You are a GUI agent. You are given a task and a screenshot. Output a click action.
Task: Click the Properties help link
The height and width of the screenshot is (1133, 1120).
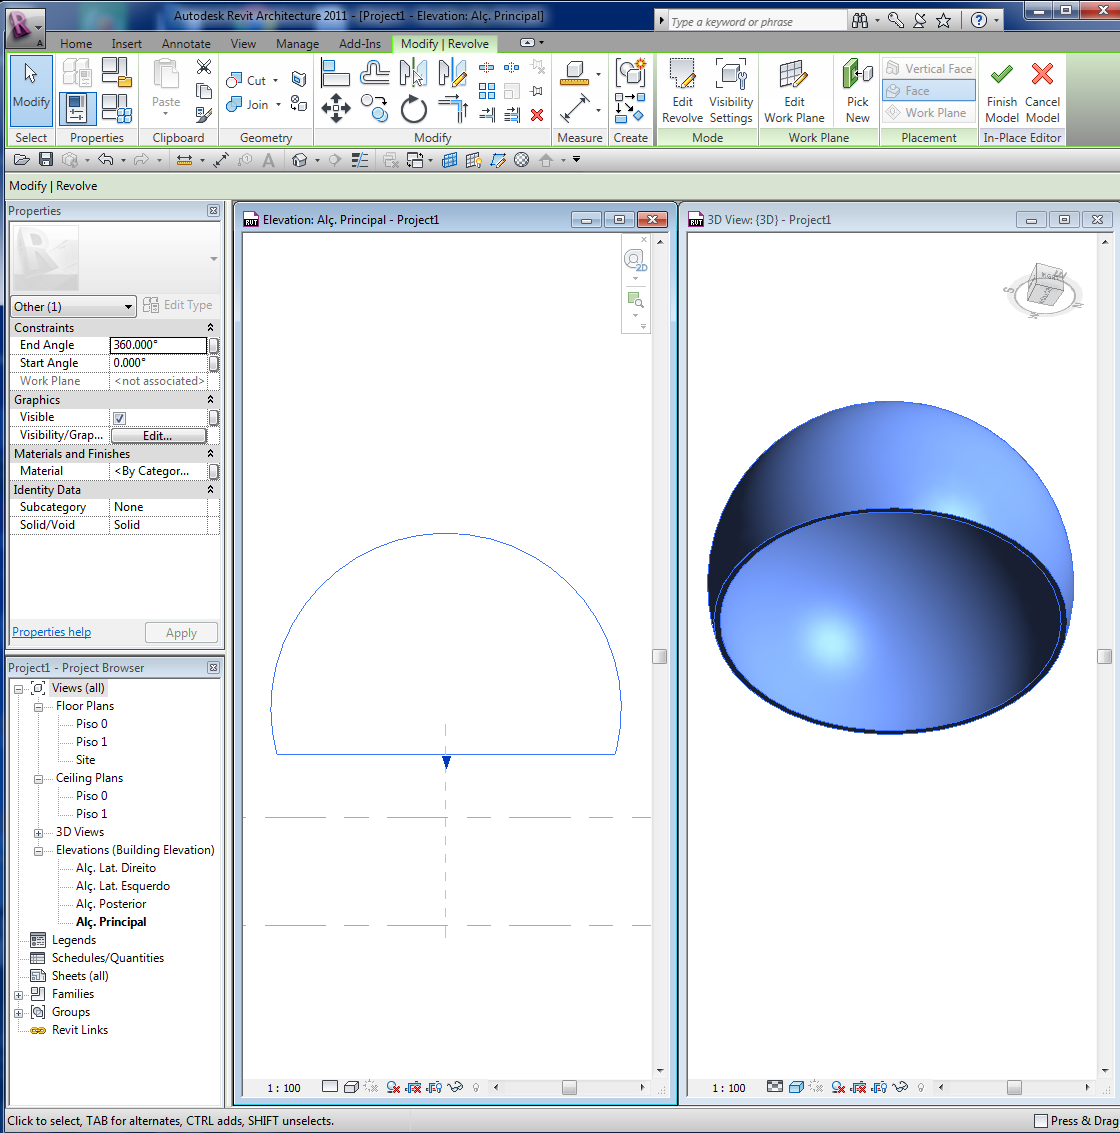(51, 631)
